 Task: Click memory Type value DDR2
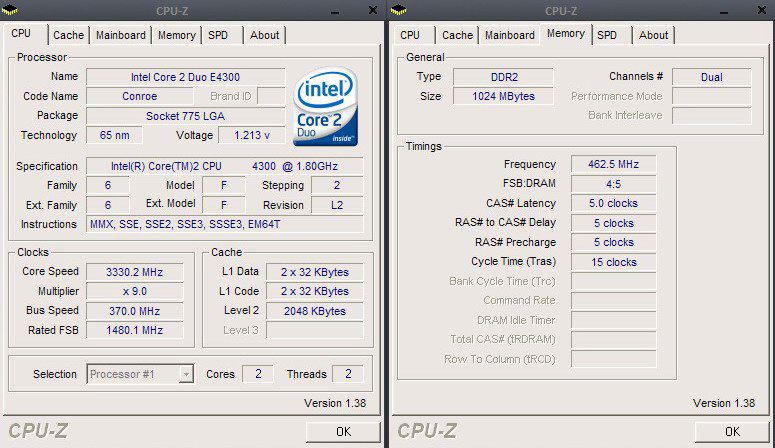click(504, 77)
